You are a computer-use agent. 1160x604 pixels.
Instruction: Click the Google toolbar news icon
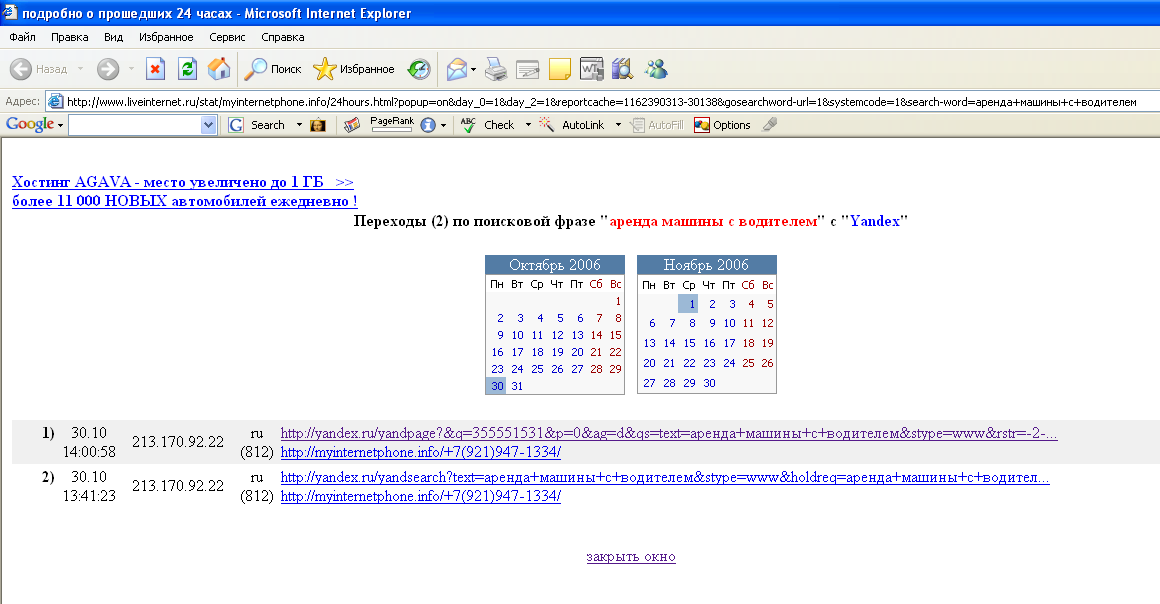coord(352,125)
